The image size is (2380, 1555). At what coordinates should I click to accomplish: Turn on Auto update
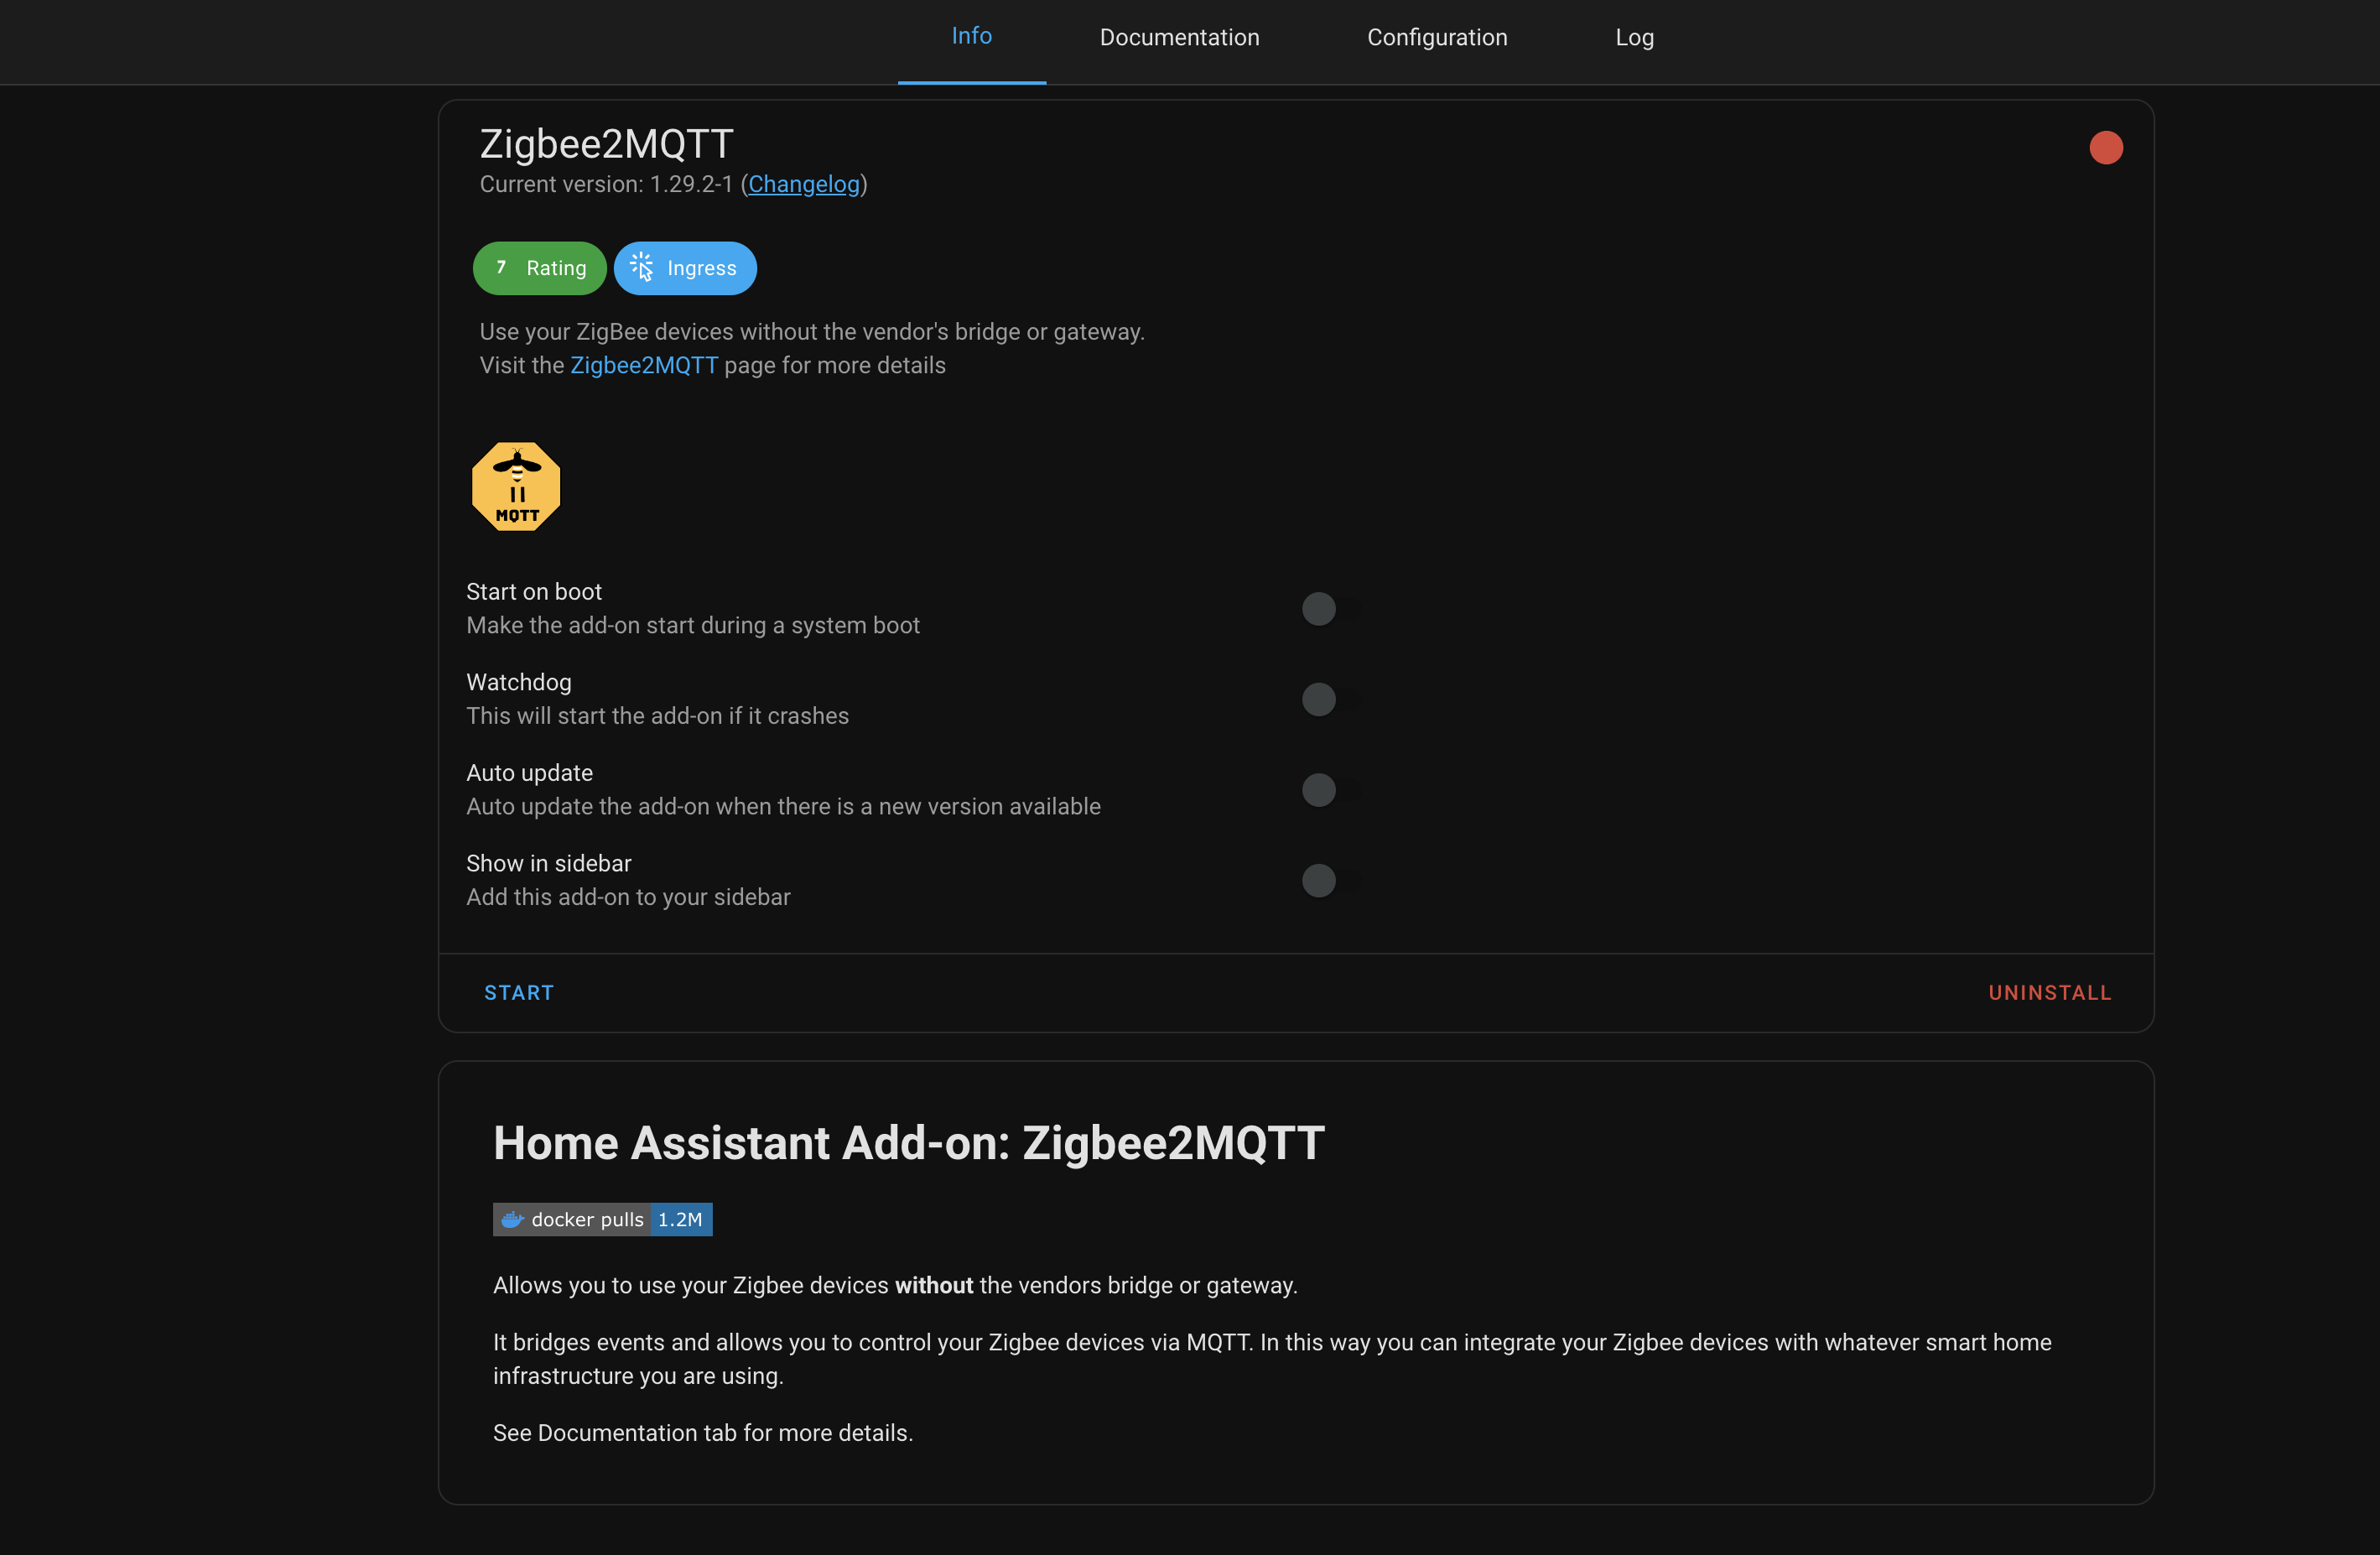coord(1319,789)
